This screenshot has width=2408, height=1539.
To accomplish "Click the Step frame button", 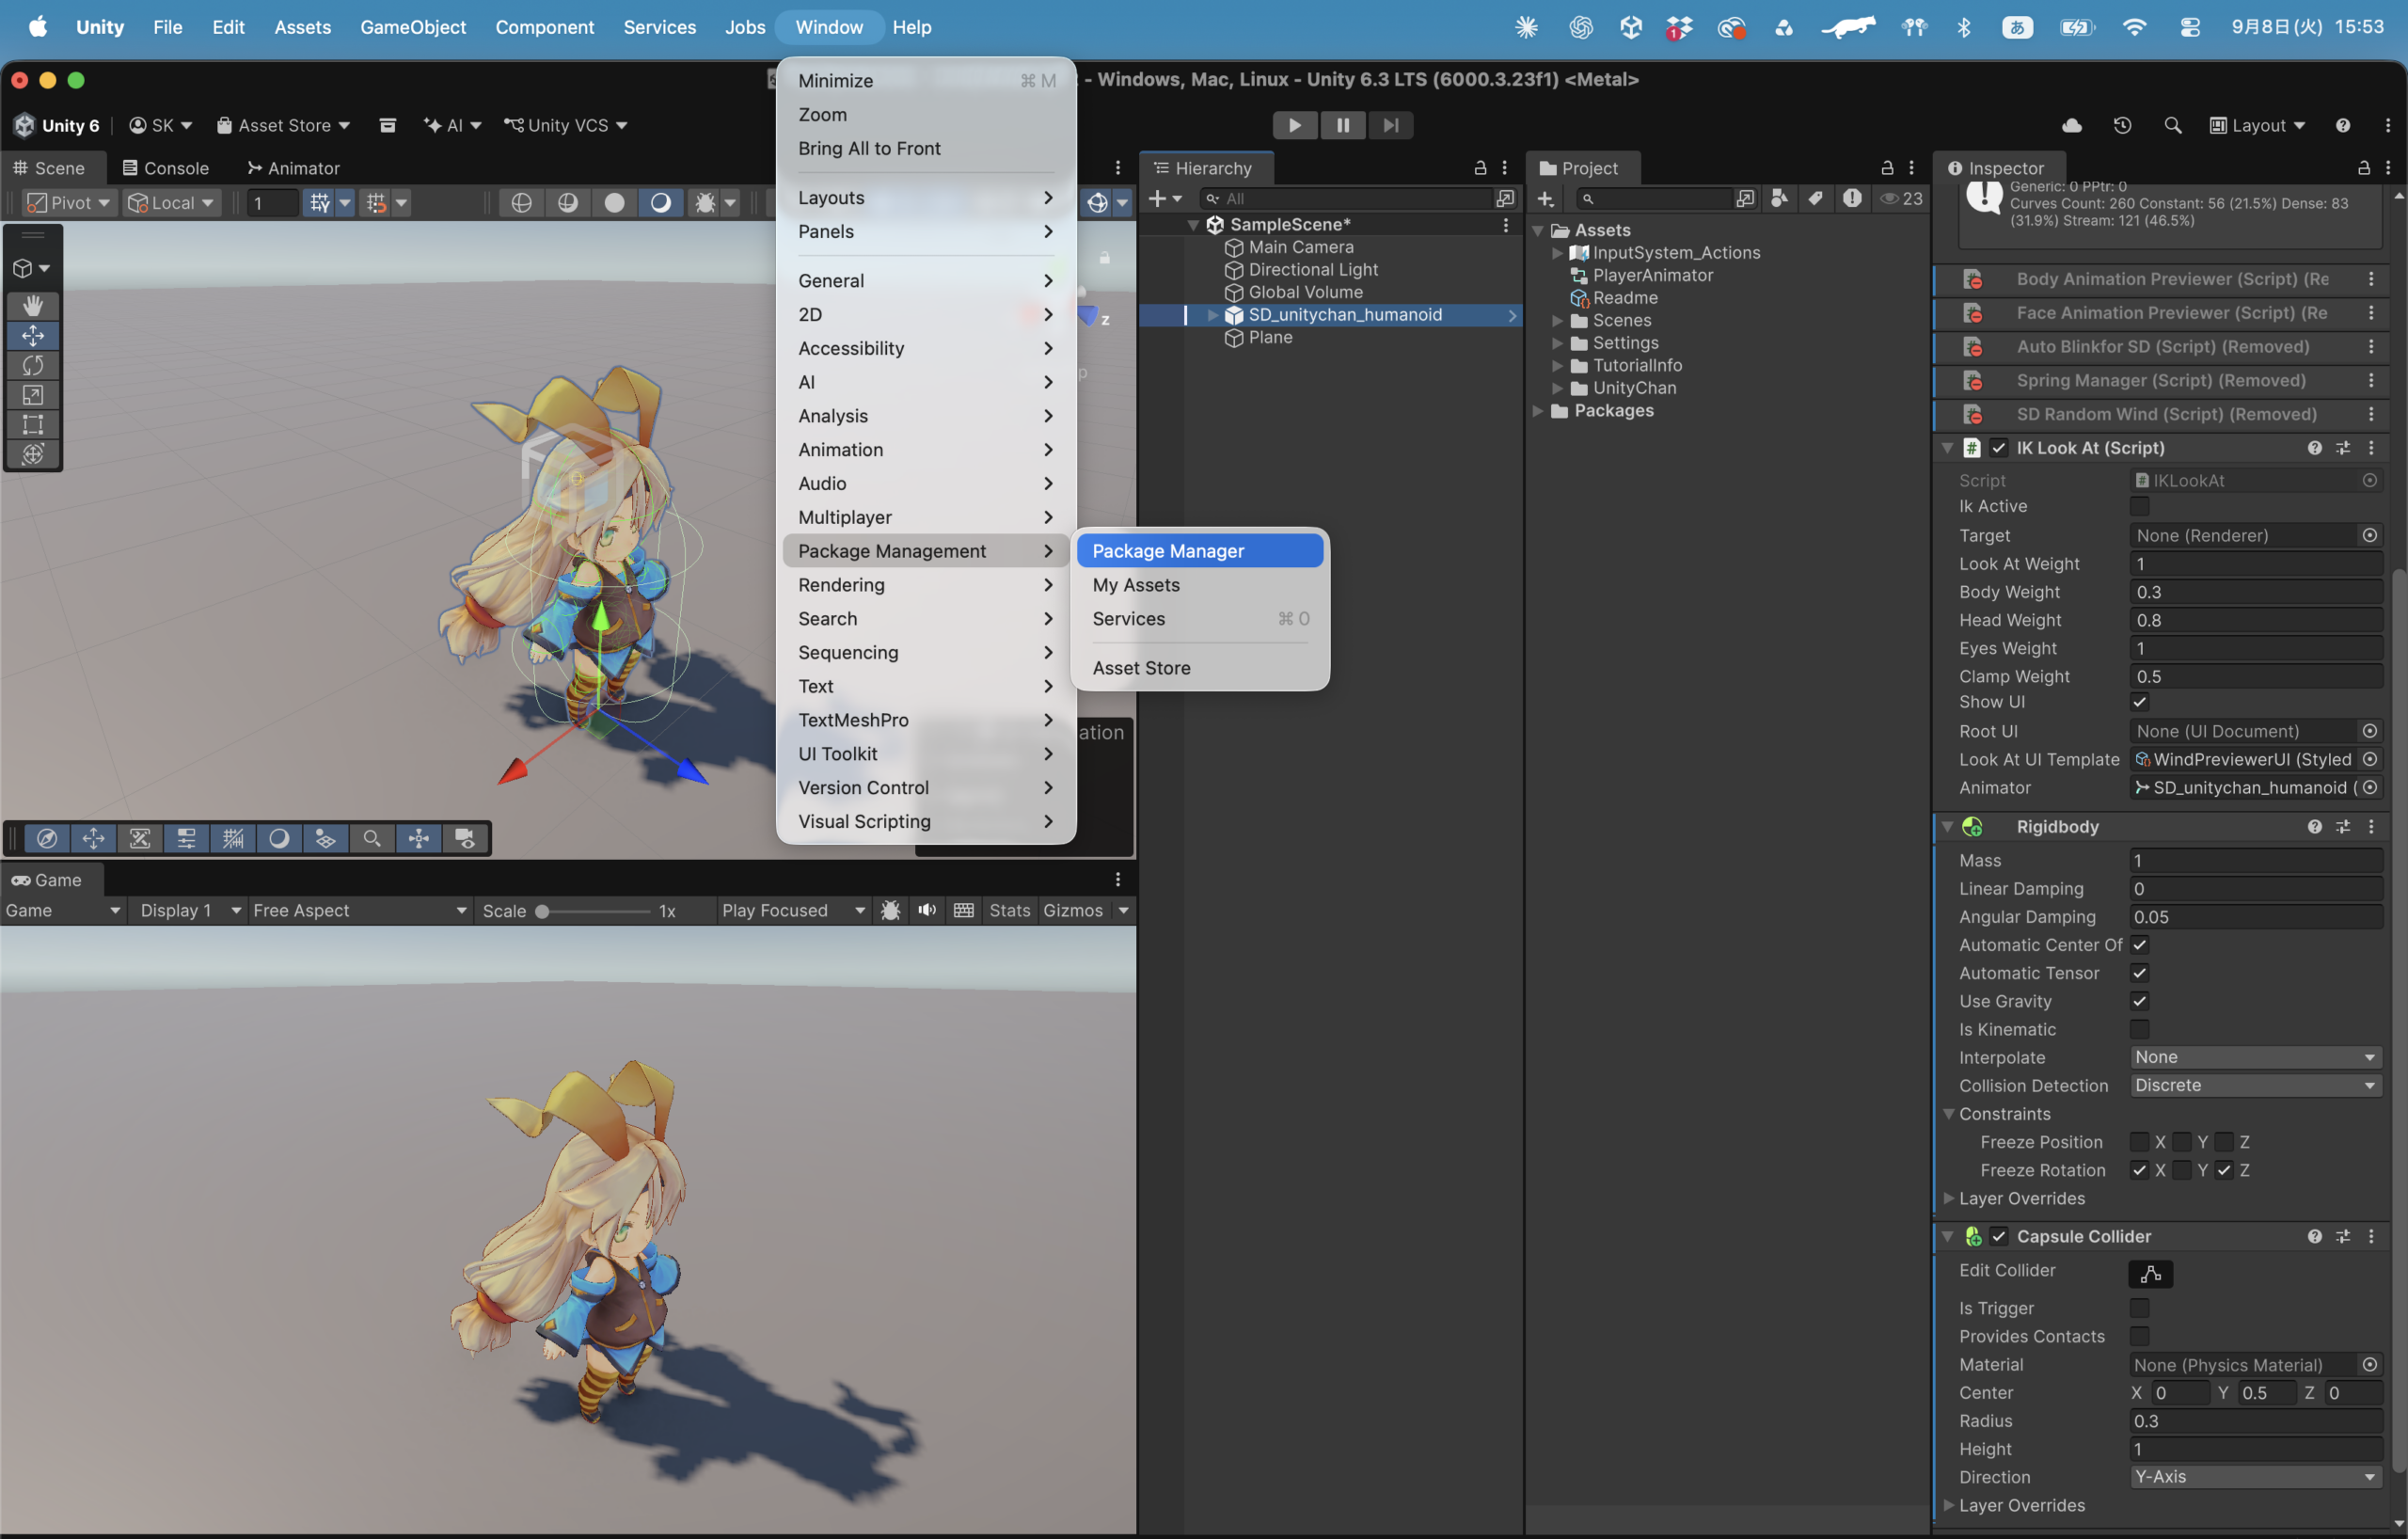I will pyautogui.click(x=1391, y=125).
